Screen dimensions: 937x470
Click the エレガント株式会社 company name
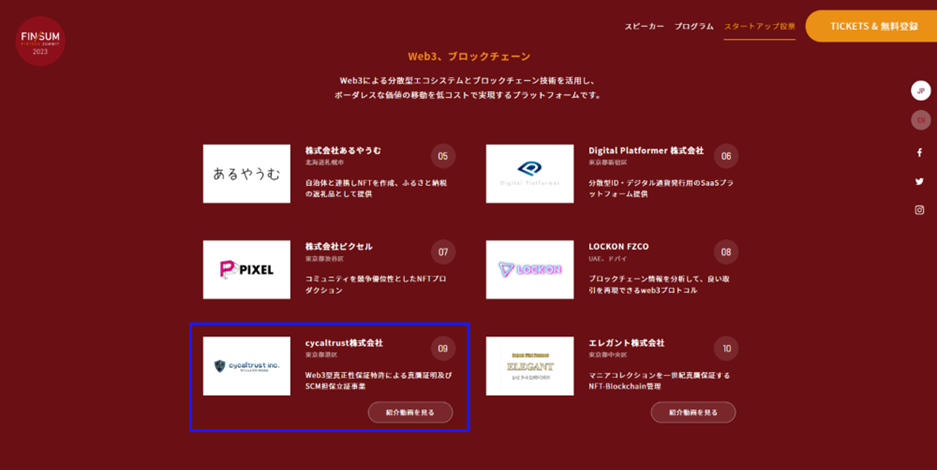(x=626, y=343)
